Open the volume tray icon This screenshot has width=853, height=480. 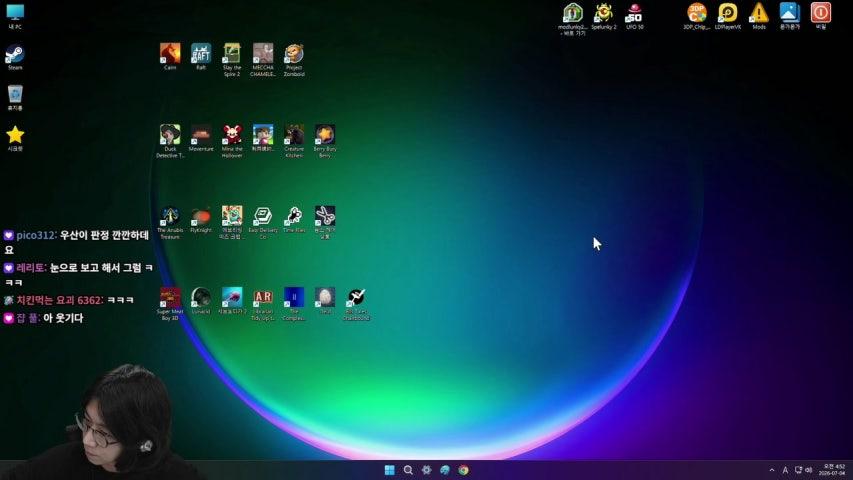[x=808, y=470]
